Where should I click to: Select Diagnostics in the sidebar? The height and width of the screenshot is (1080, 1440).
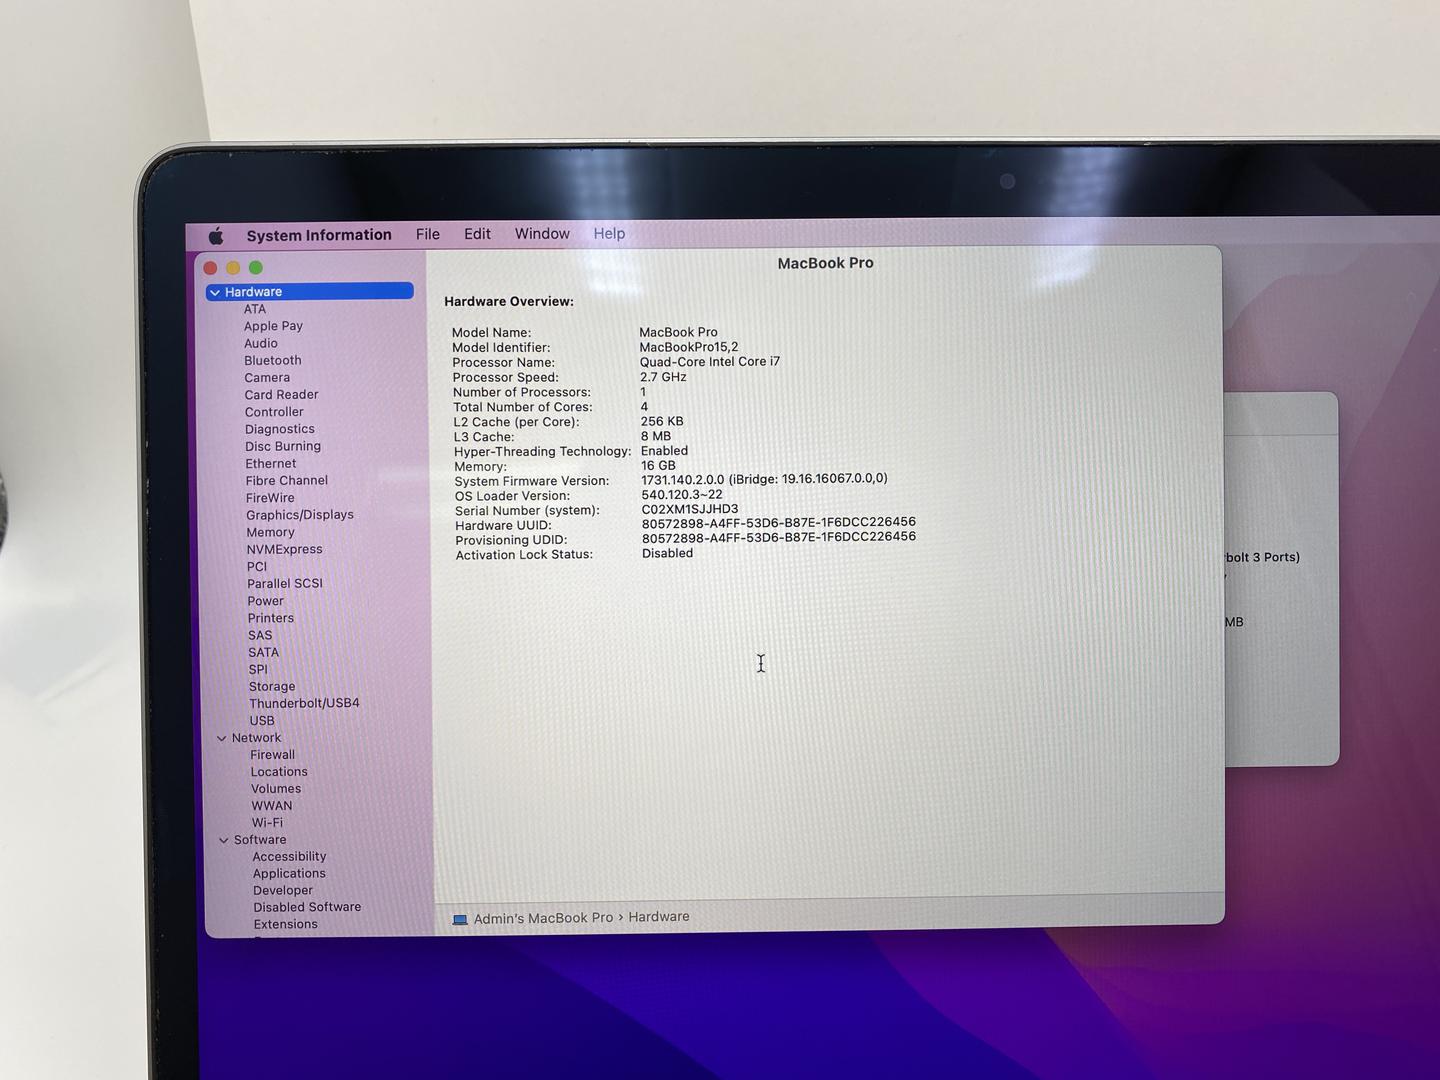click(x=280, y=429)
